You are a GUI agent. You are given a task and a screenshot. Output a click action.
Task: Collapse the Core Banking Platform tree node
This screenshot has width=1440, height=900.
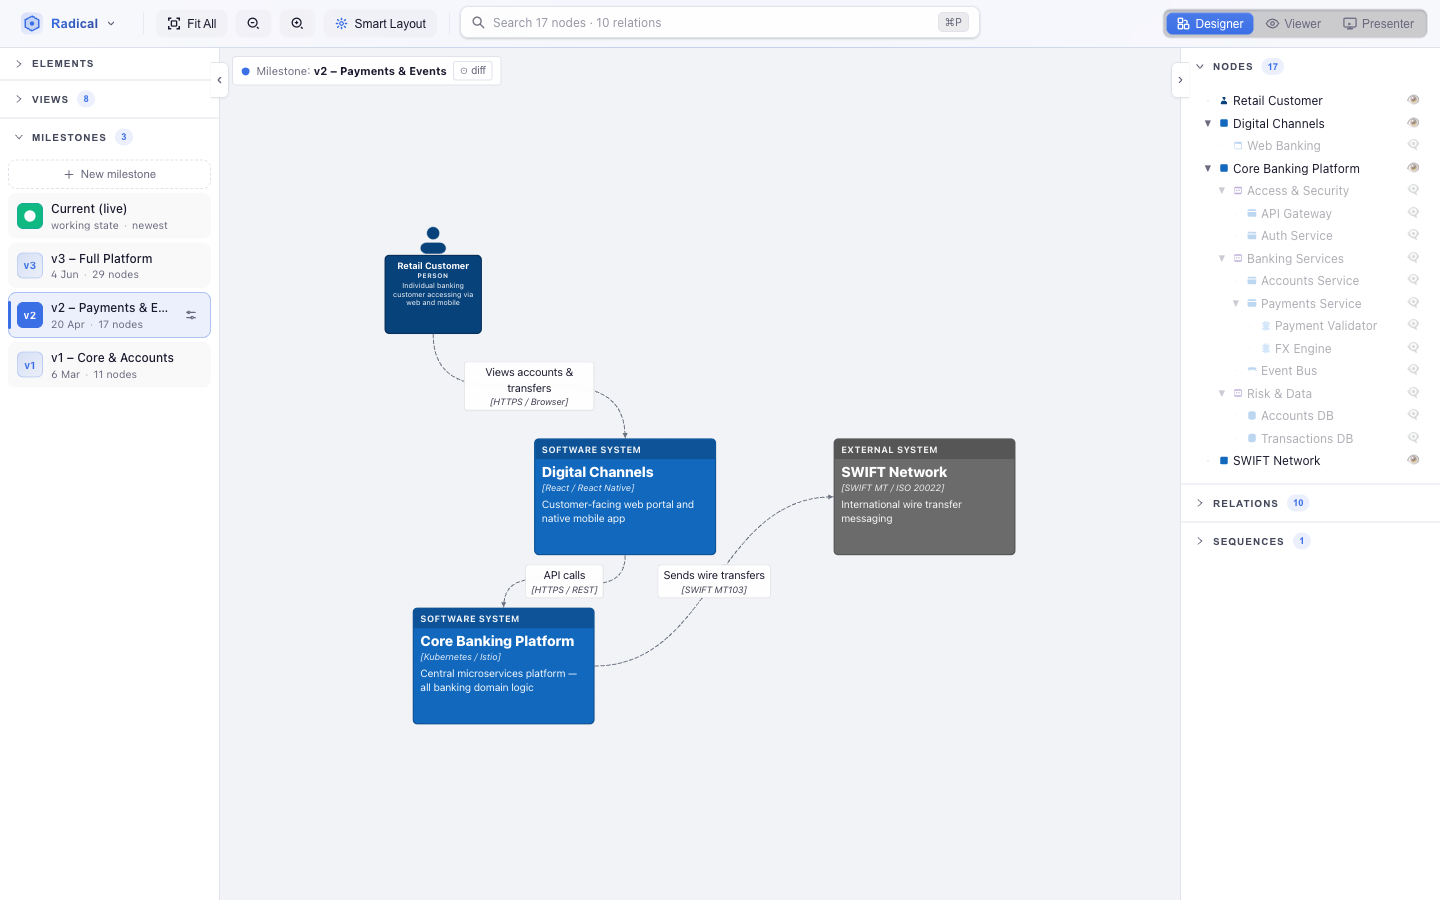(x=1208, y=168)
